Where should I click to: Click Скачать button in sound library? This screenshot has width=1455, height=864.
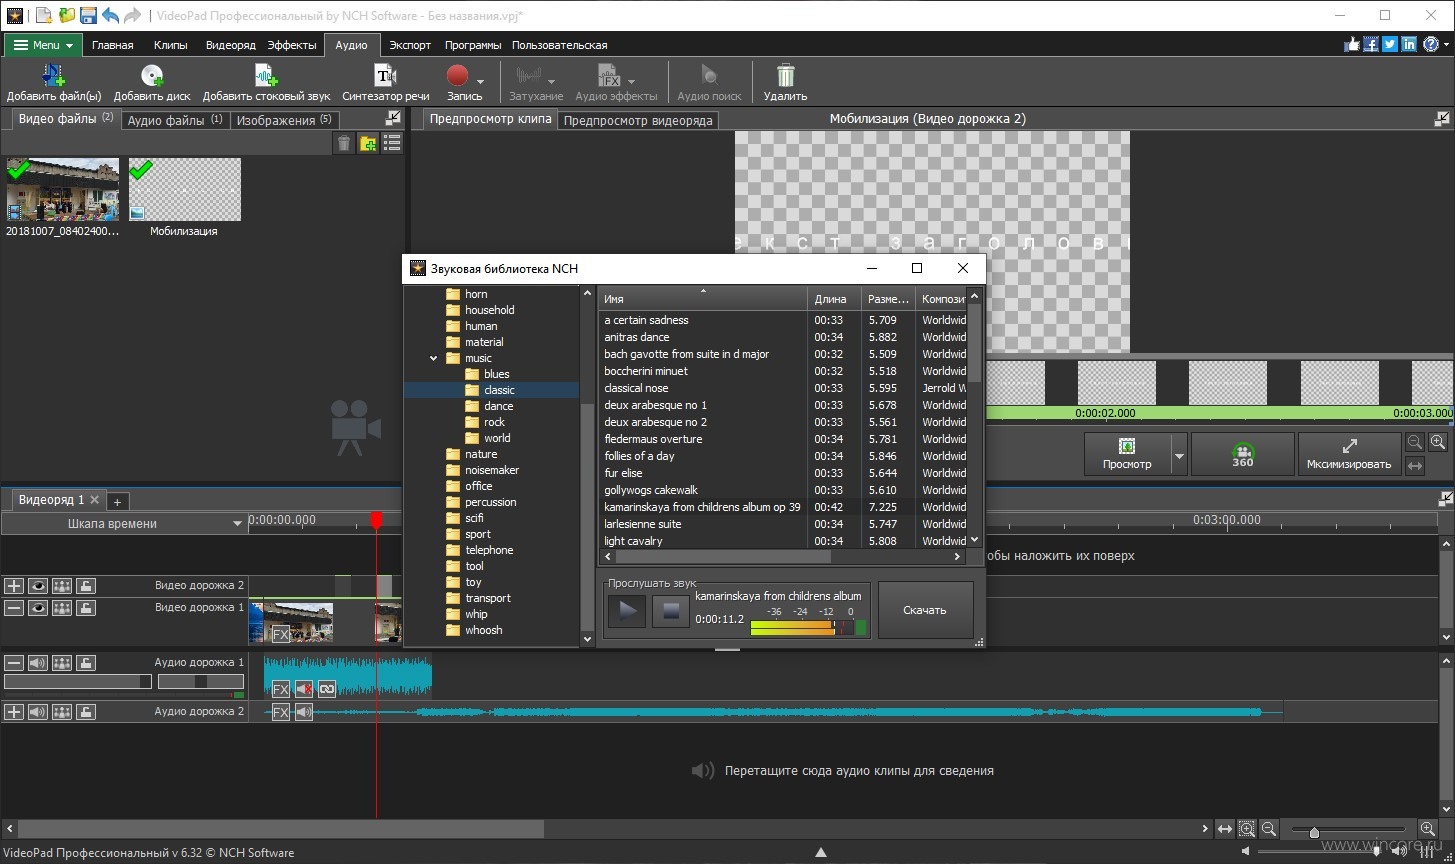(925, 610)
